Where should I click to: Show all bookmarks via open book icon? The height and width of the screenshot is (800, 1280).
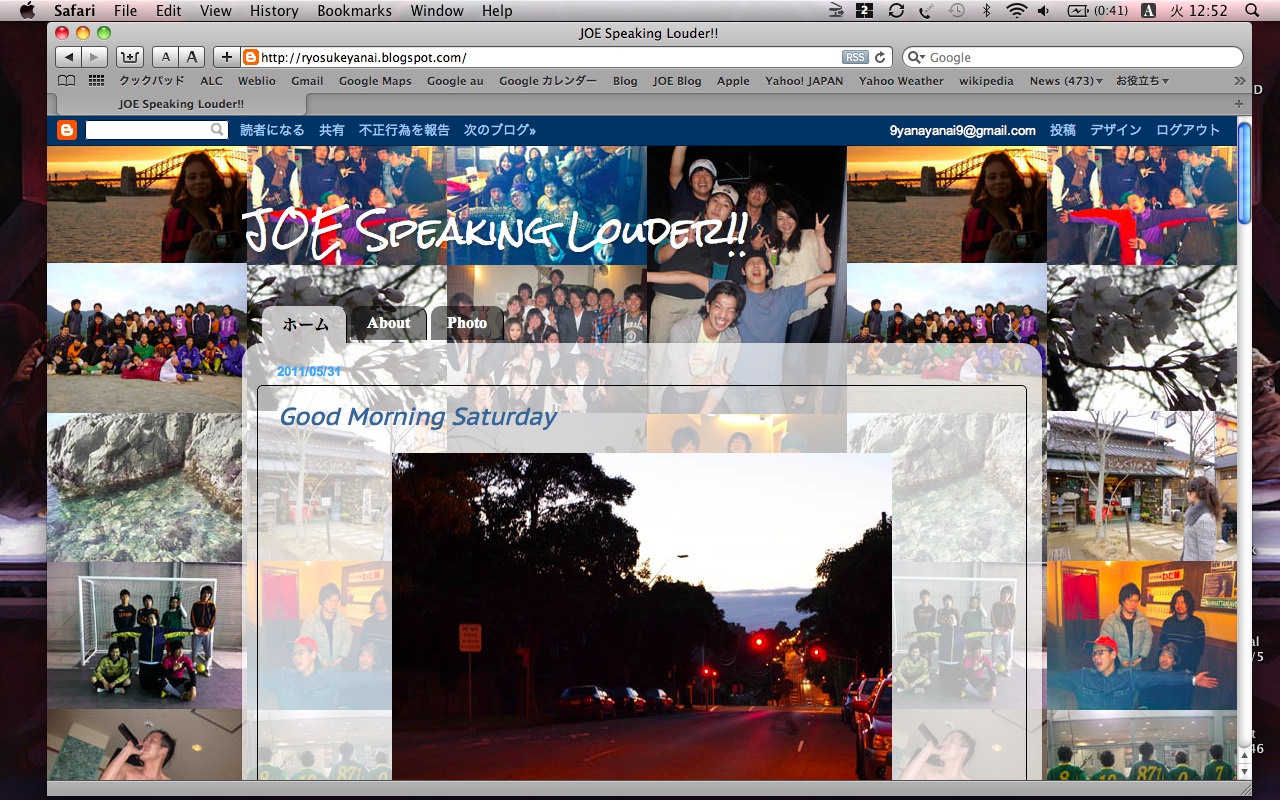coord(66,81)
